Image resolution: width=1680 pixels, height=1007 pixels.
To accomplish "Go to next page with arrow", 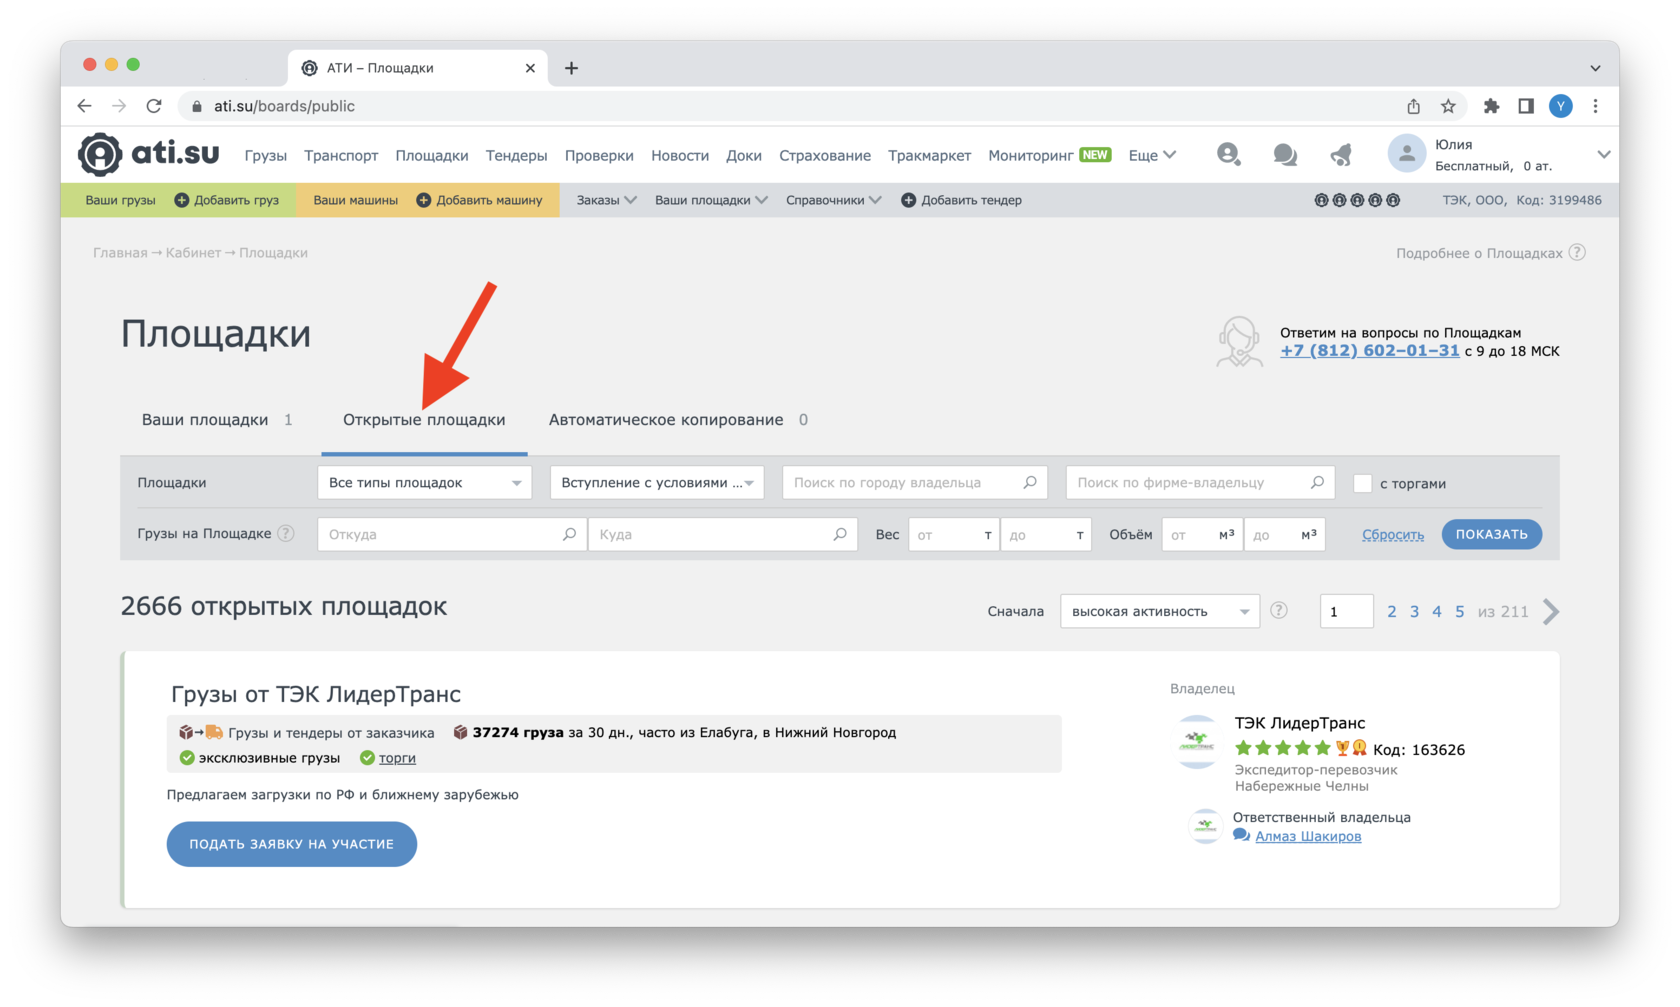I will pyautogui.click(x=1551, y=611).
